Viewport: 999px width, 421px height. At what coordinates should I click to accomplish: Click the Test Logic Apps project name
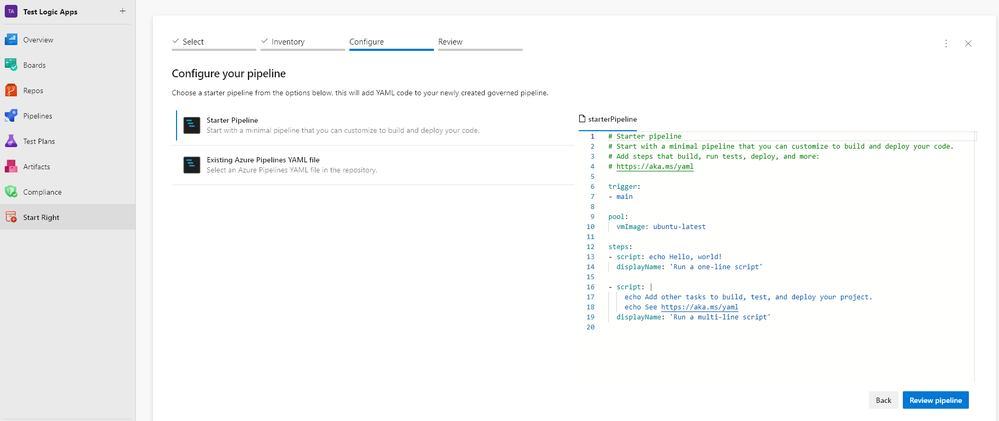(x=50, y=11)
